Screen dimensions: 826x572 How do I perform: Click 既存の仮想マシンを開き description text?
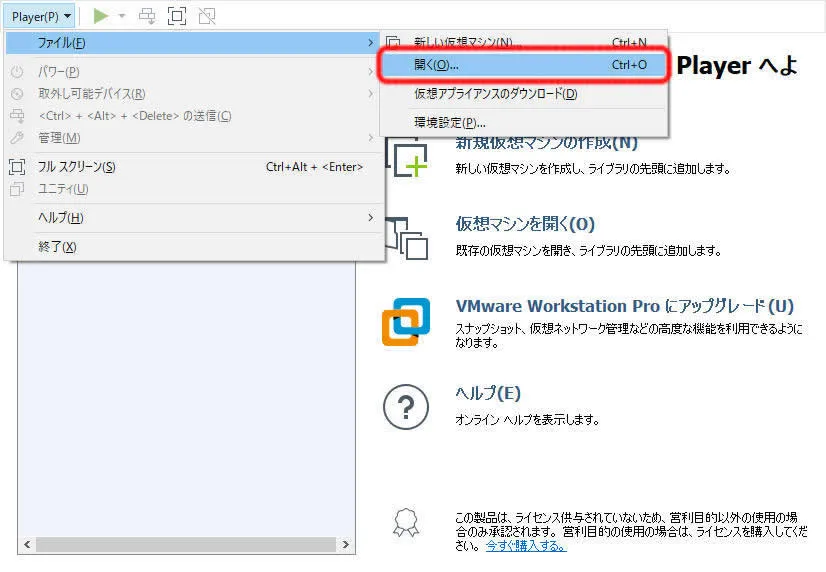588,250
